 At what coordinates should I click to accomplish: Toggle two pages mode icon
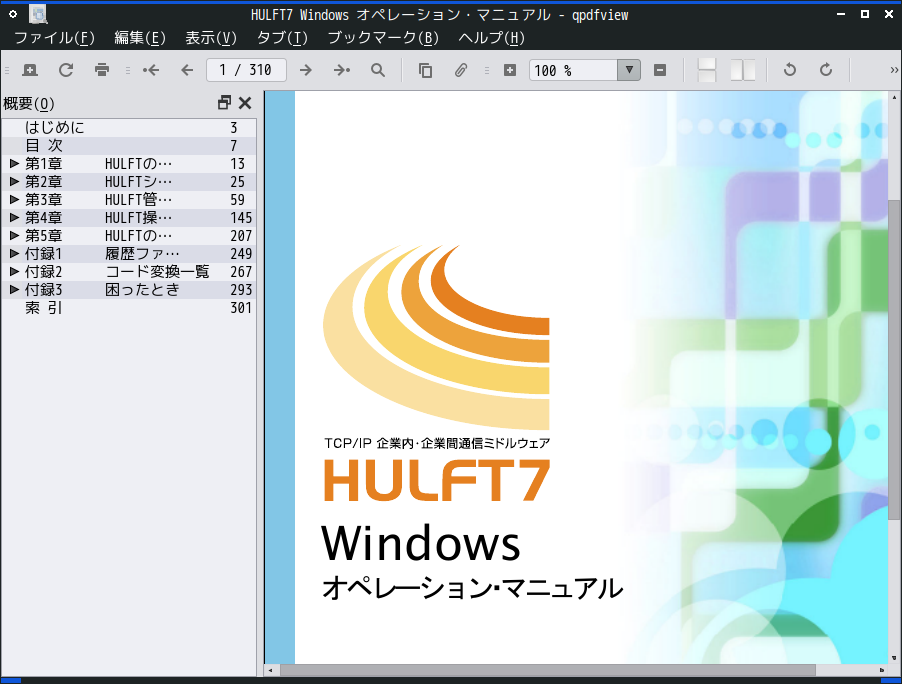(743, 70)
